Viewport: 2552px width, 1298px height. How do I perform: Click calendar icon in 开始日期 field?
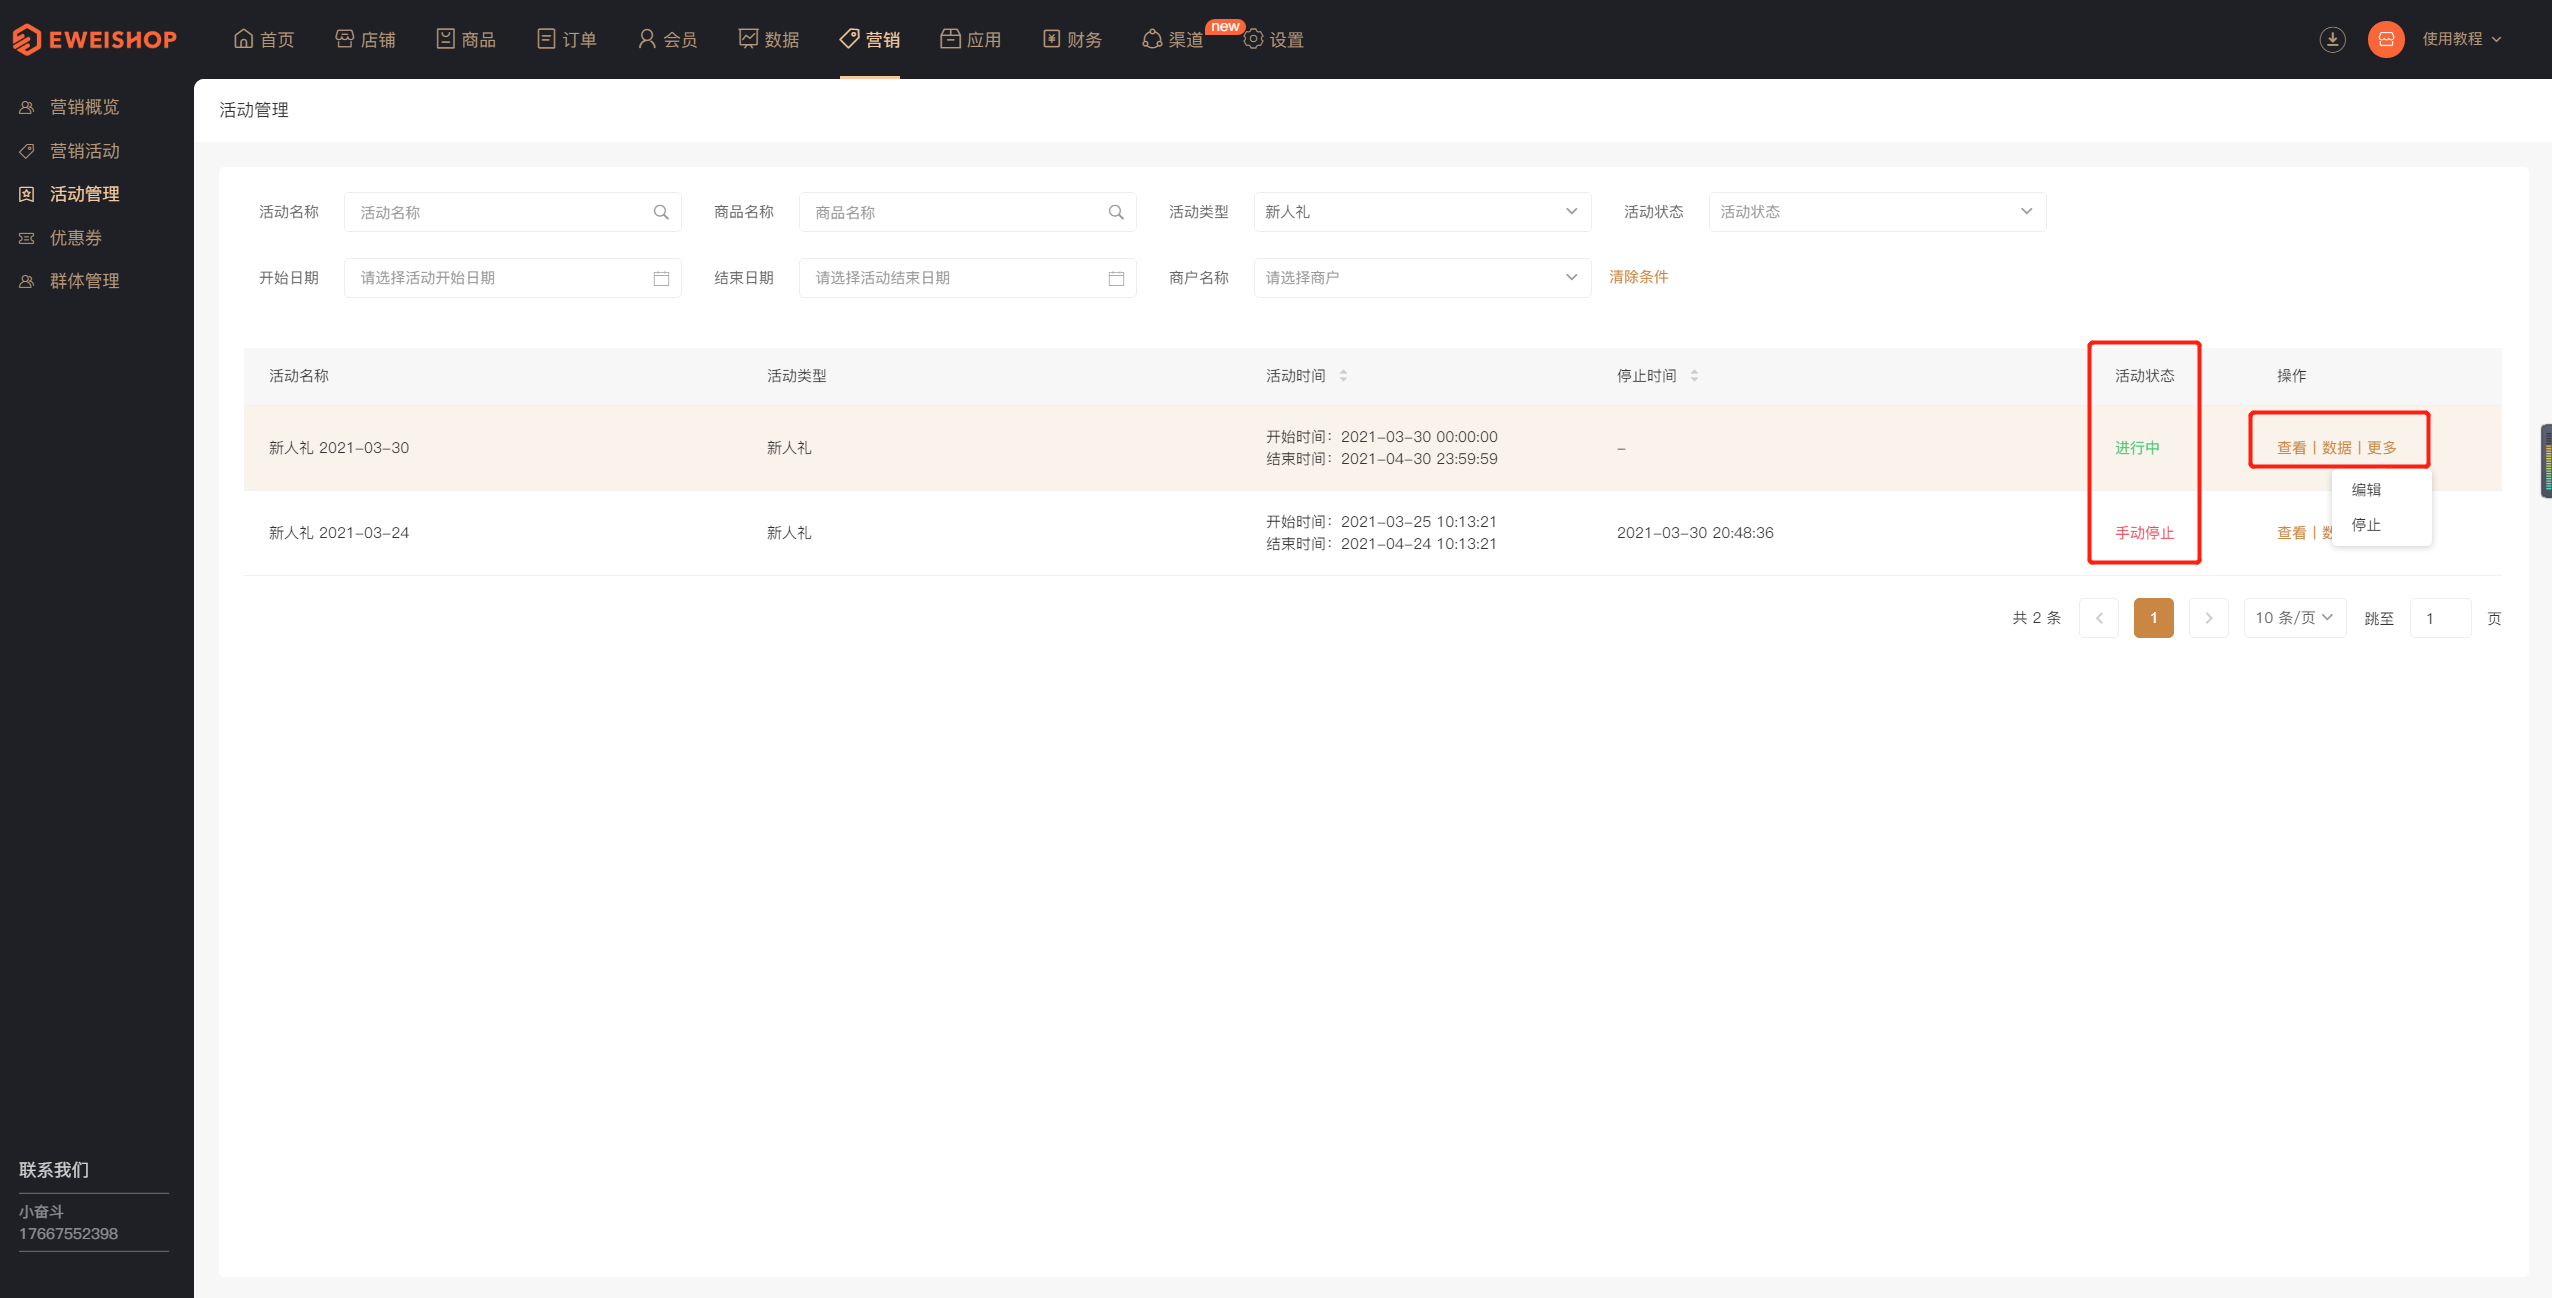661,278
